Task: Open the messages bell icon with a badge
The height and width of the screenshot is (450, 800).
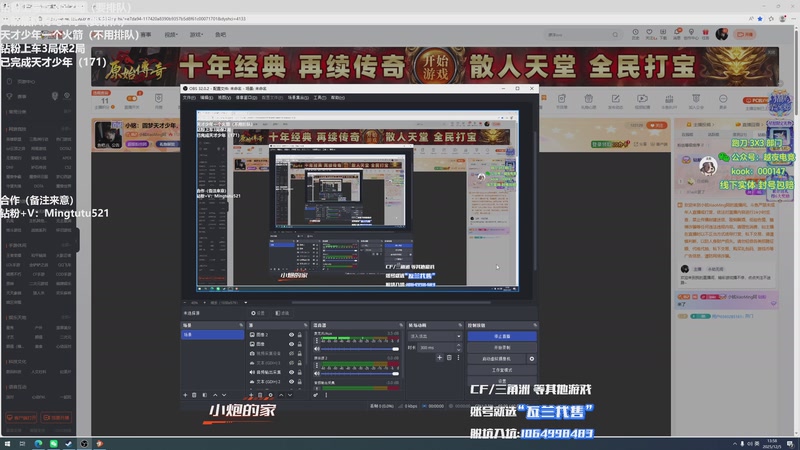Action: [677, 34]
